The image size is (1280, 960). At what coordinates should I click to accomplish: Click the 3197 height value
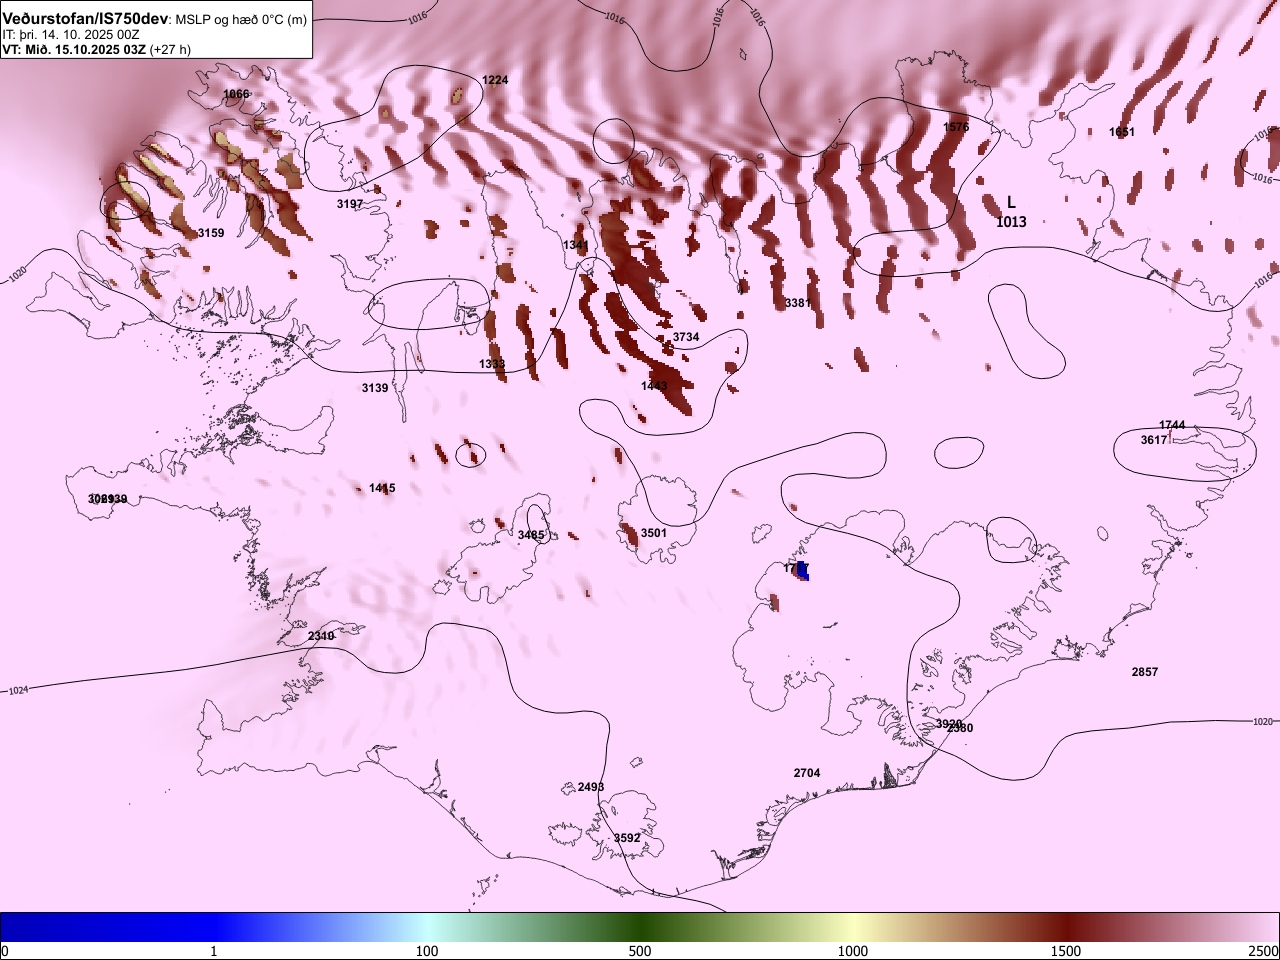pyautogui.click(x=350, y=204)
